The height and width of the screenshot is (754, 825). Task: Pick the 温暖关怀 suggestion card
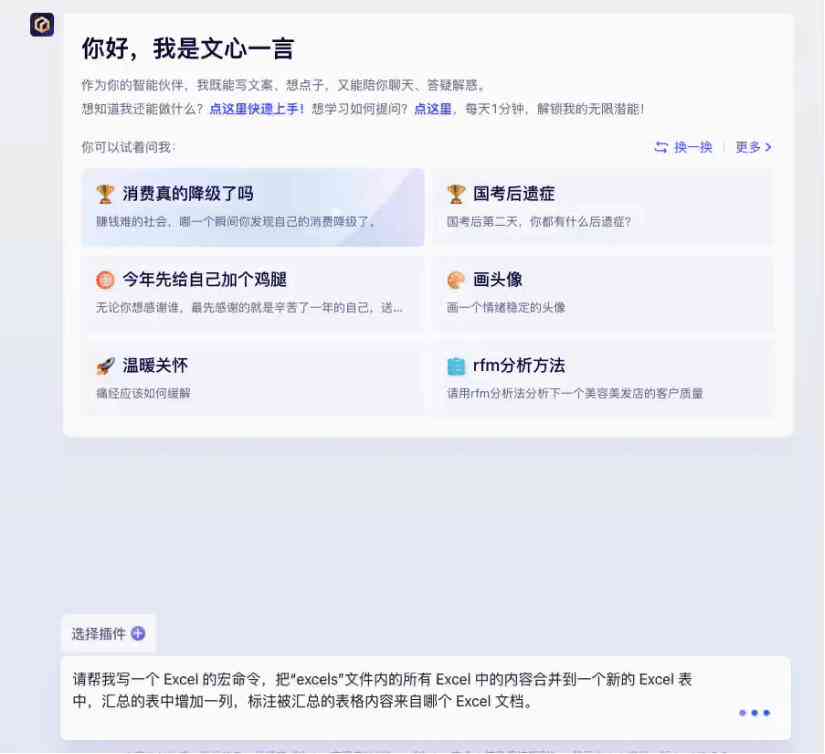click(x=253, y=379)
